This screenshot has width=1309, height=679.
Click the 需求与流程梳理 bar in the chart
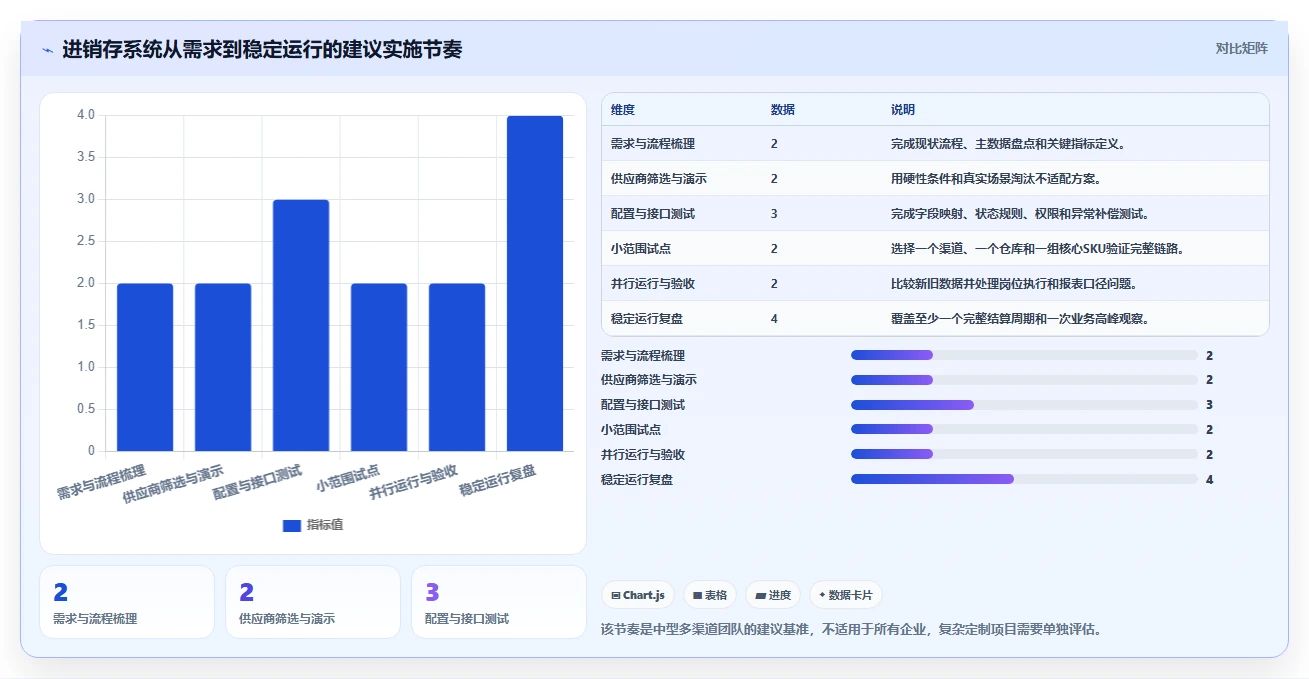point(145,367)
